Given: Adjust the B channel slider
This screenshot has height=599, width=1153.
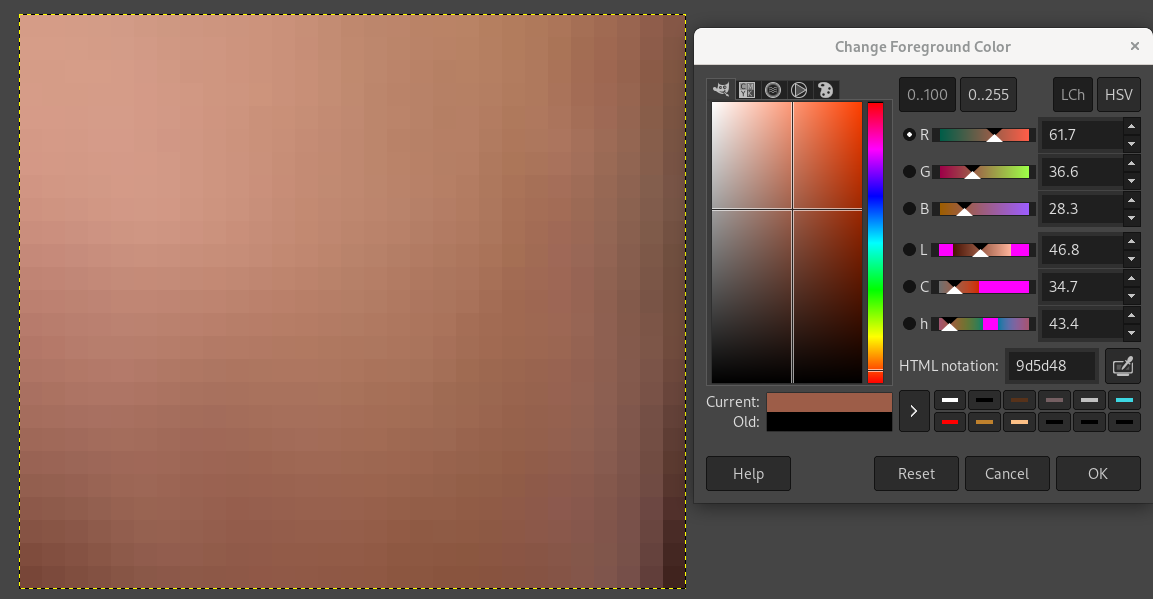Looking at the screenshot, I should [984, 209].
